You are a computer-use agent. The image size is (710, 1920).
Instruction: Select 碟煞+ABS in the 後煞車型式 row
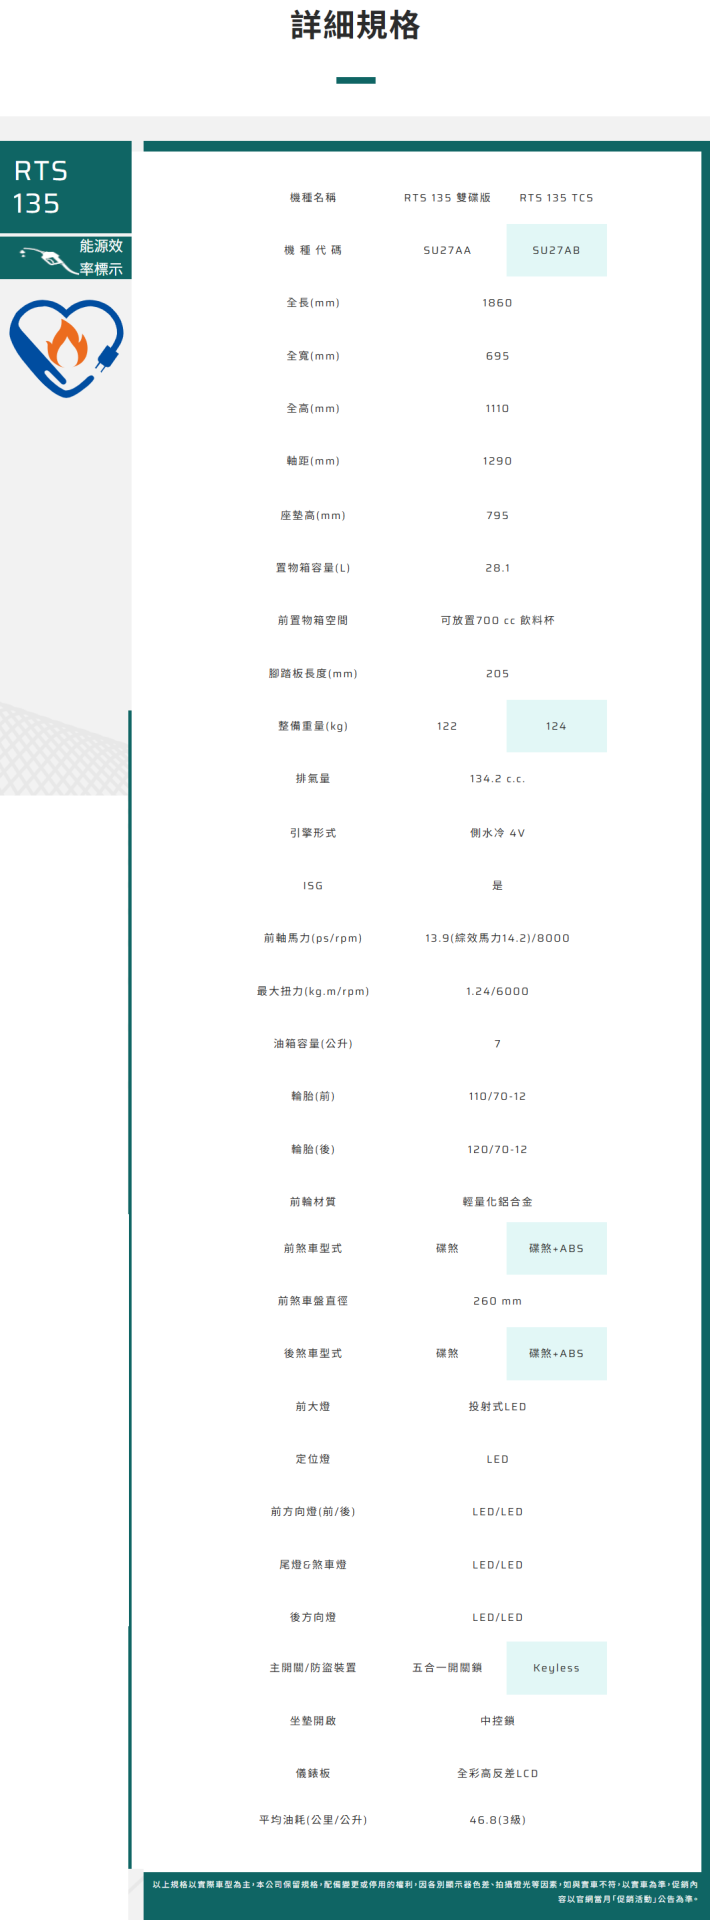pos(556,1353)
